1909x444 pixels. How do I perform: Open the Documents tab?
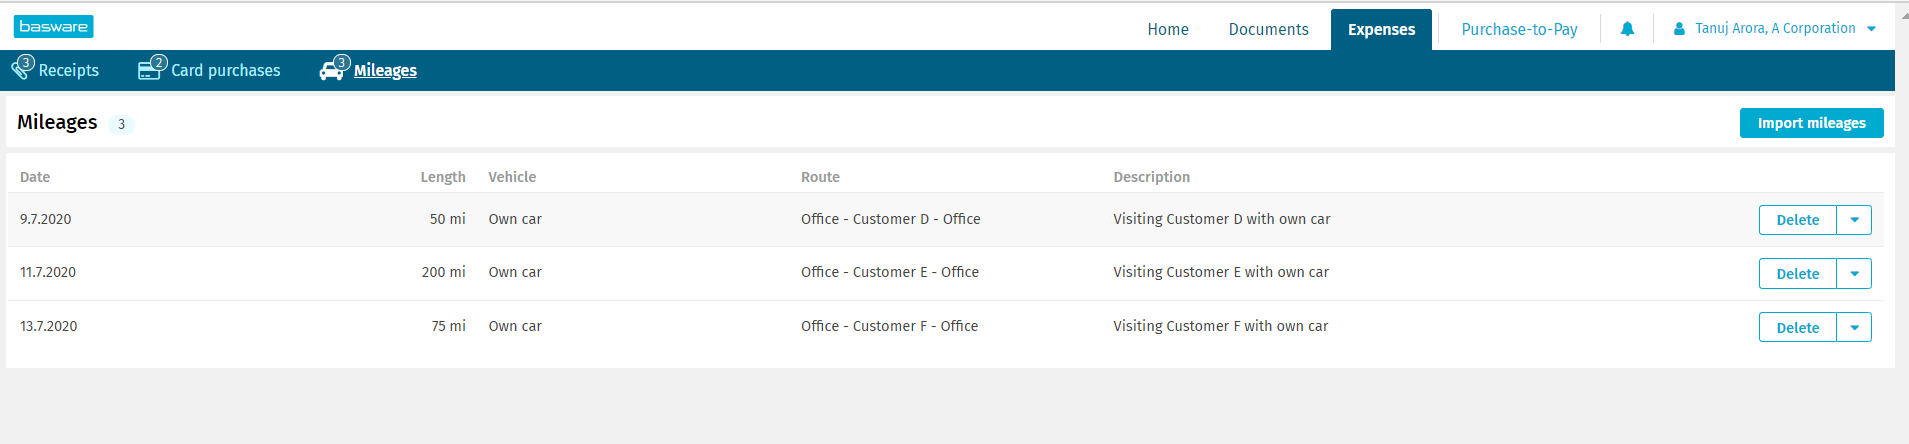[x=1268, y=30]
